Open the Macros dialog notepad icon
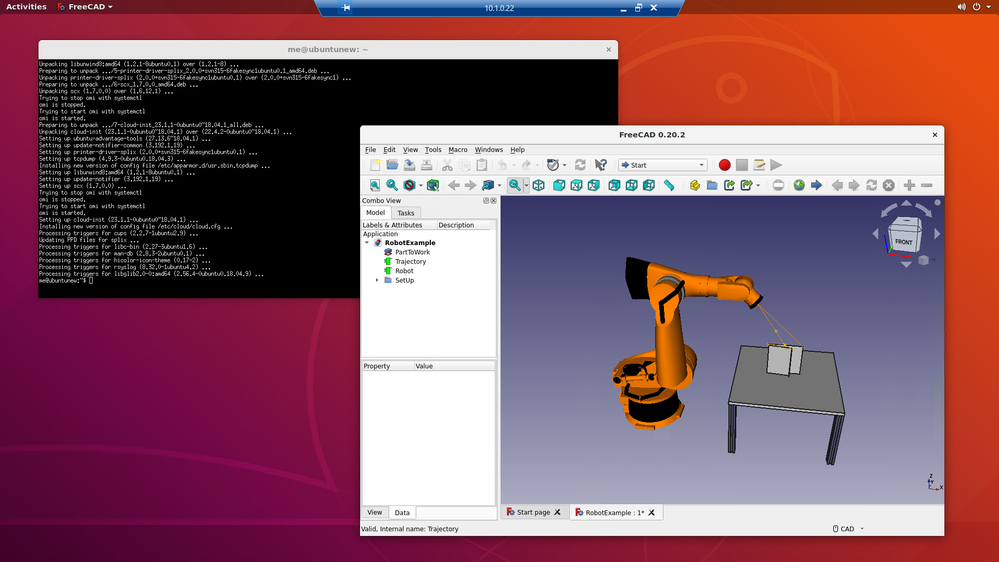 pyautogui.click(x=759, y=165)
